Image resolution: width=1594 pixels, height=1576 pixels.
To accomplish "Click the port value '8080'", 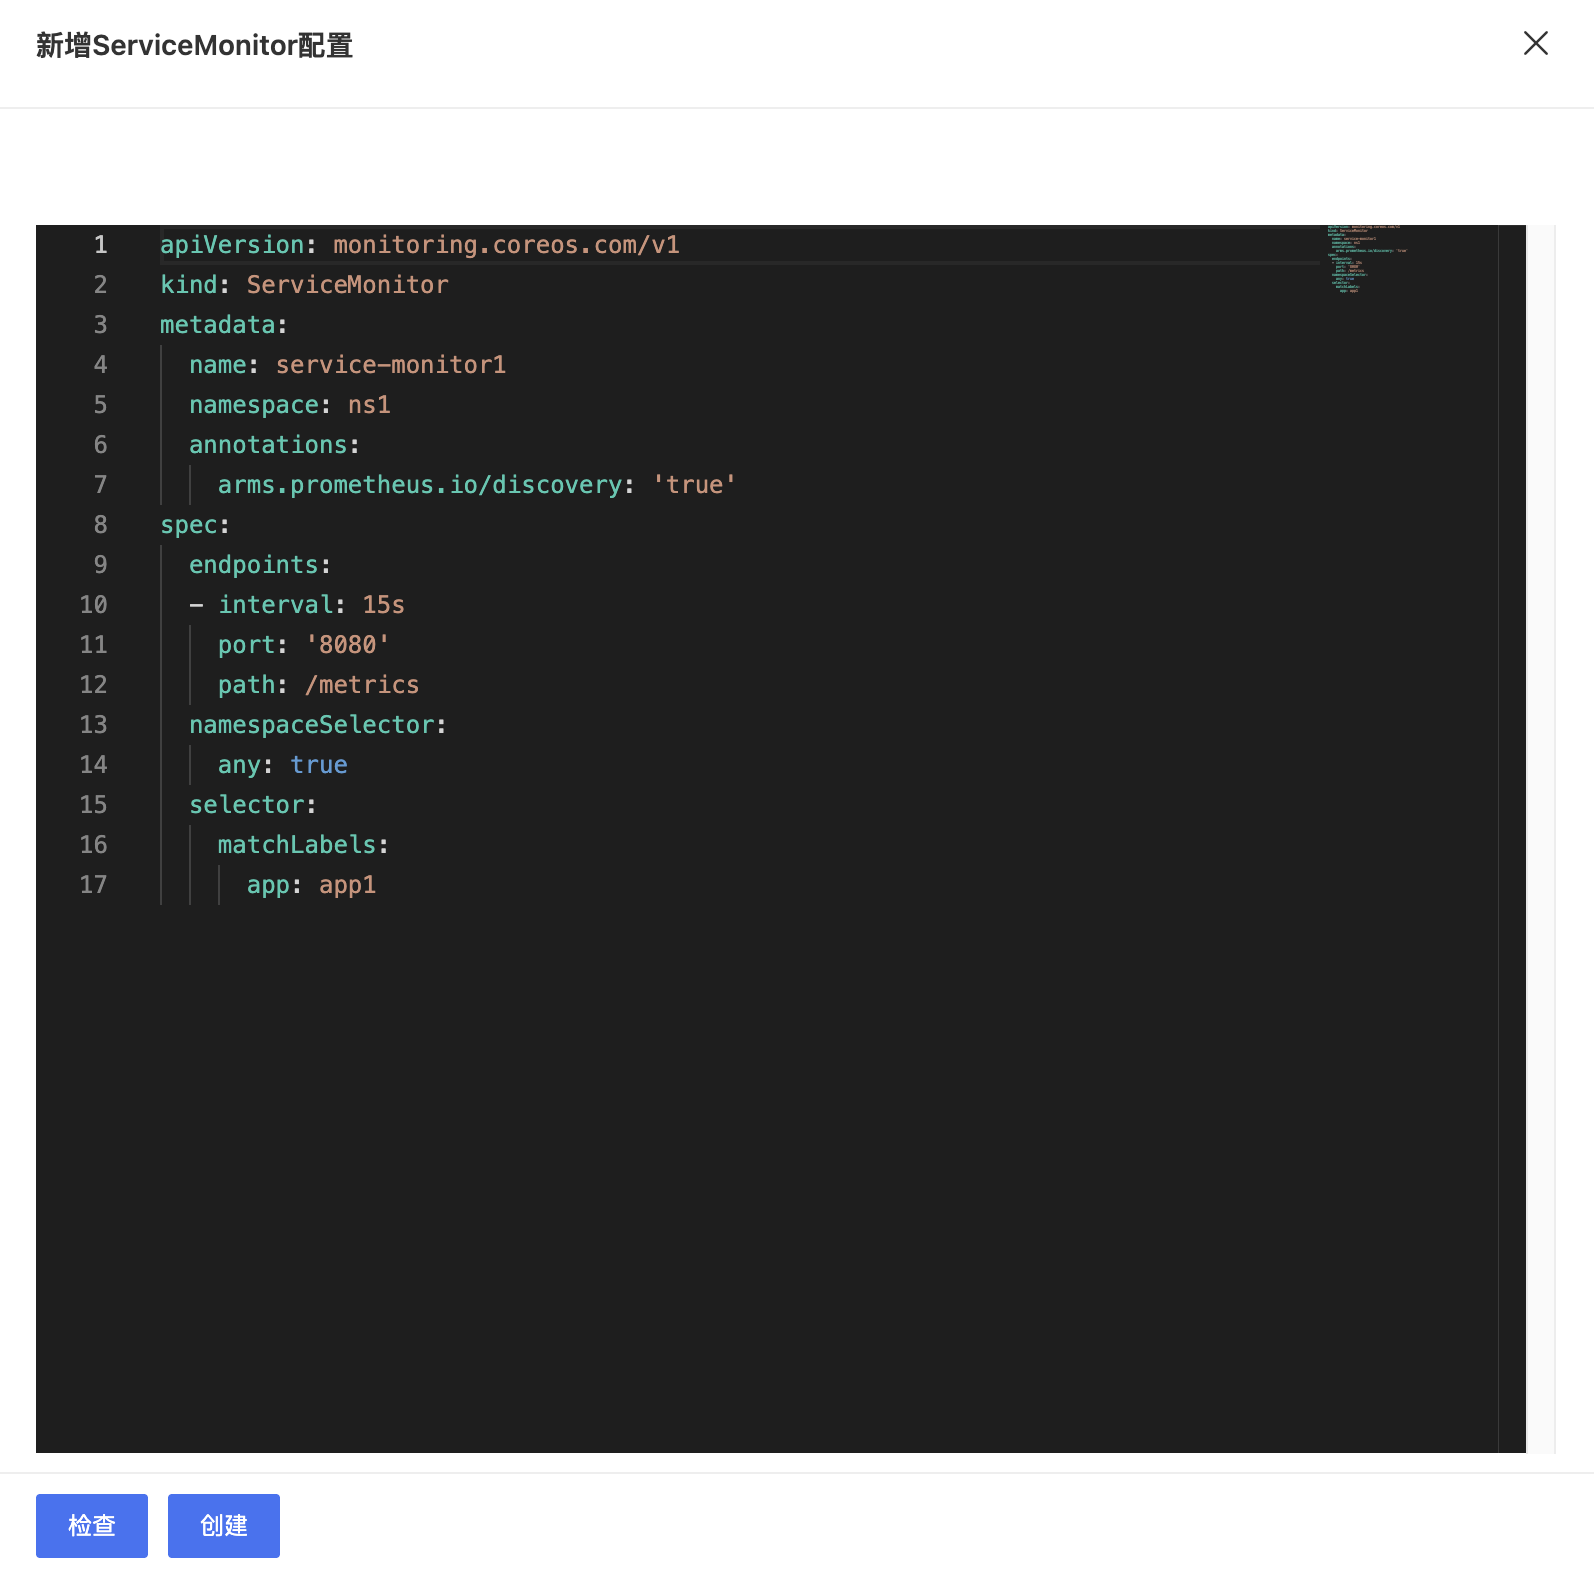I will [x=347, y=645].
